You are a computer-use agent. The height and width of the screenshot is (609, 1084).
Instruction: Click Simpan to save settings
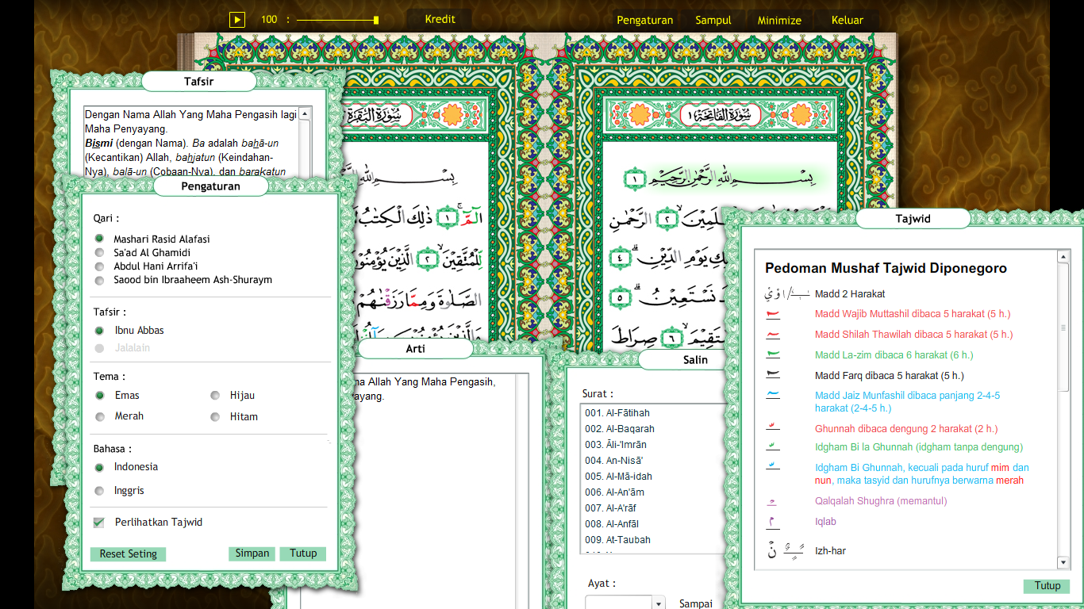coord(251,553)
